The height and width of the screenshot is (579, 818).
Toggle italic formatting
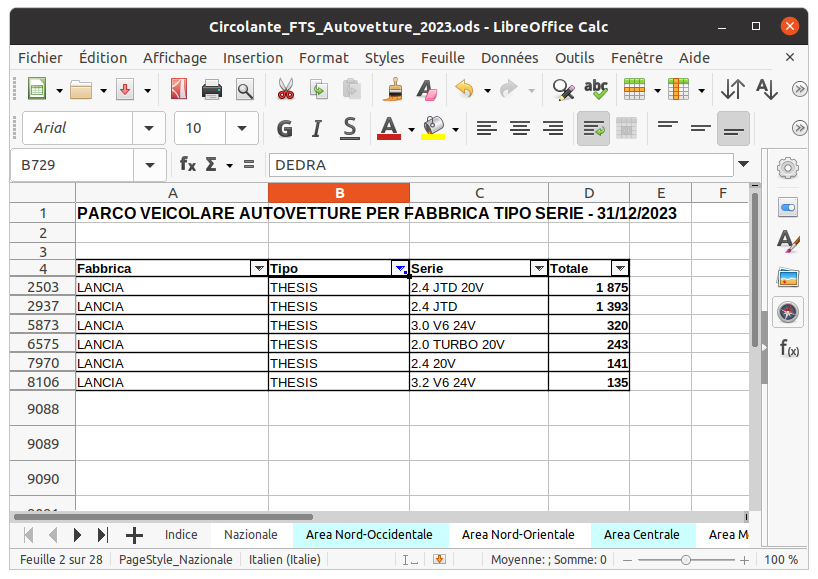click(317, 128)
